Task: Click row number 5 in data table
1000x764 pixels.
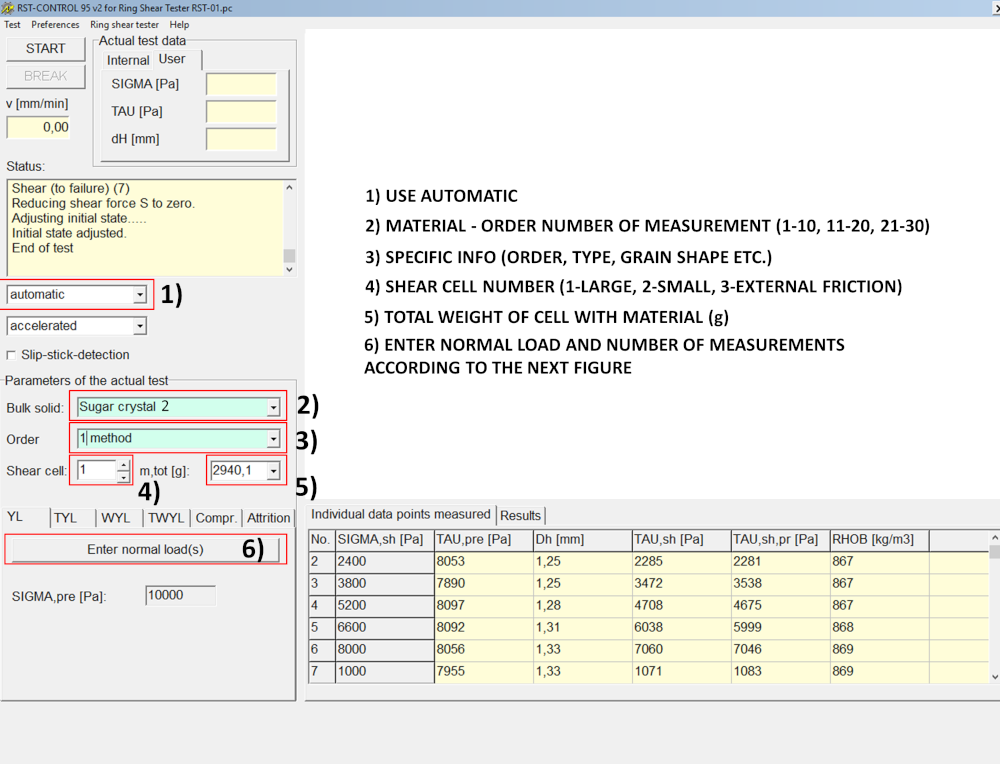Action: pyautogui.click(x=321, y=628)
